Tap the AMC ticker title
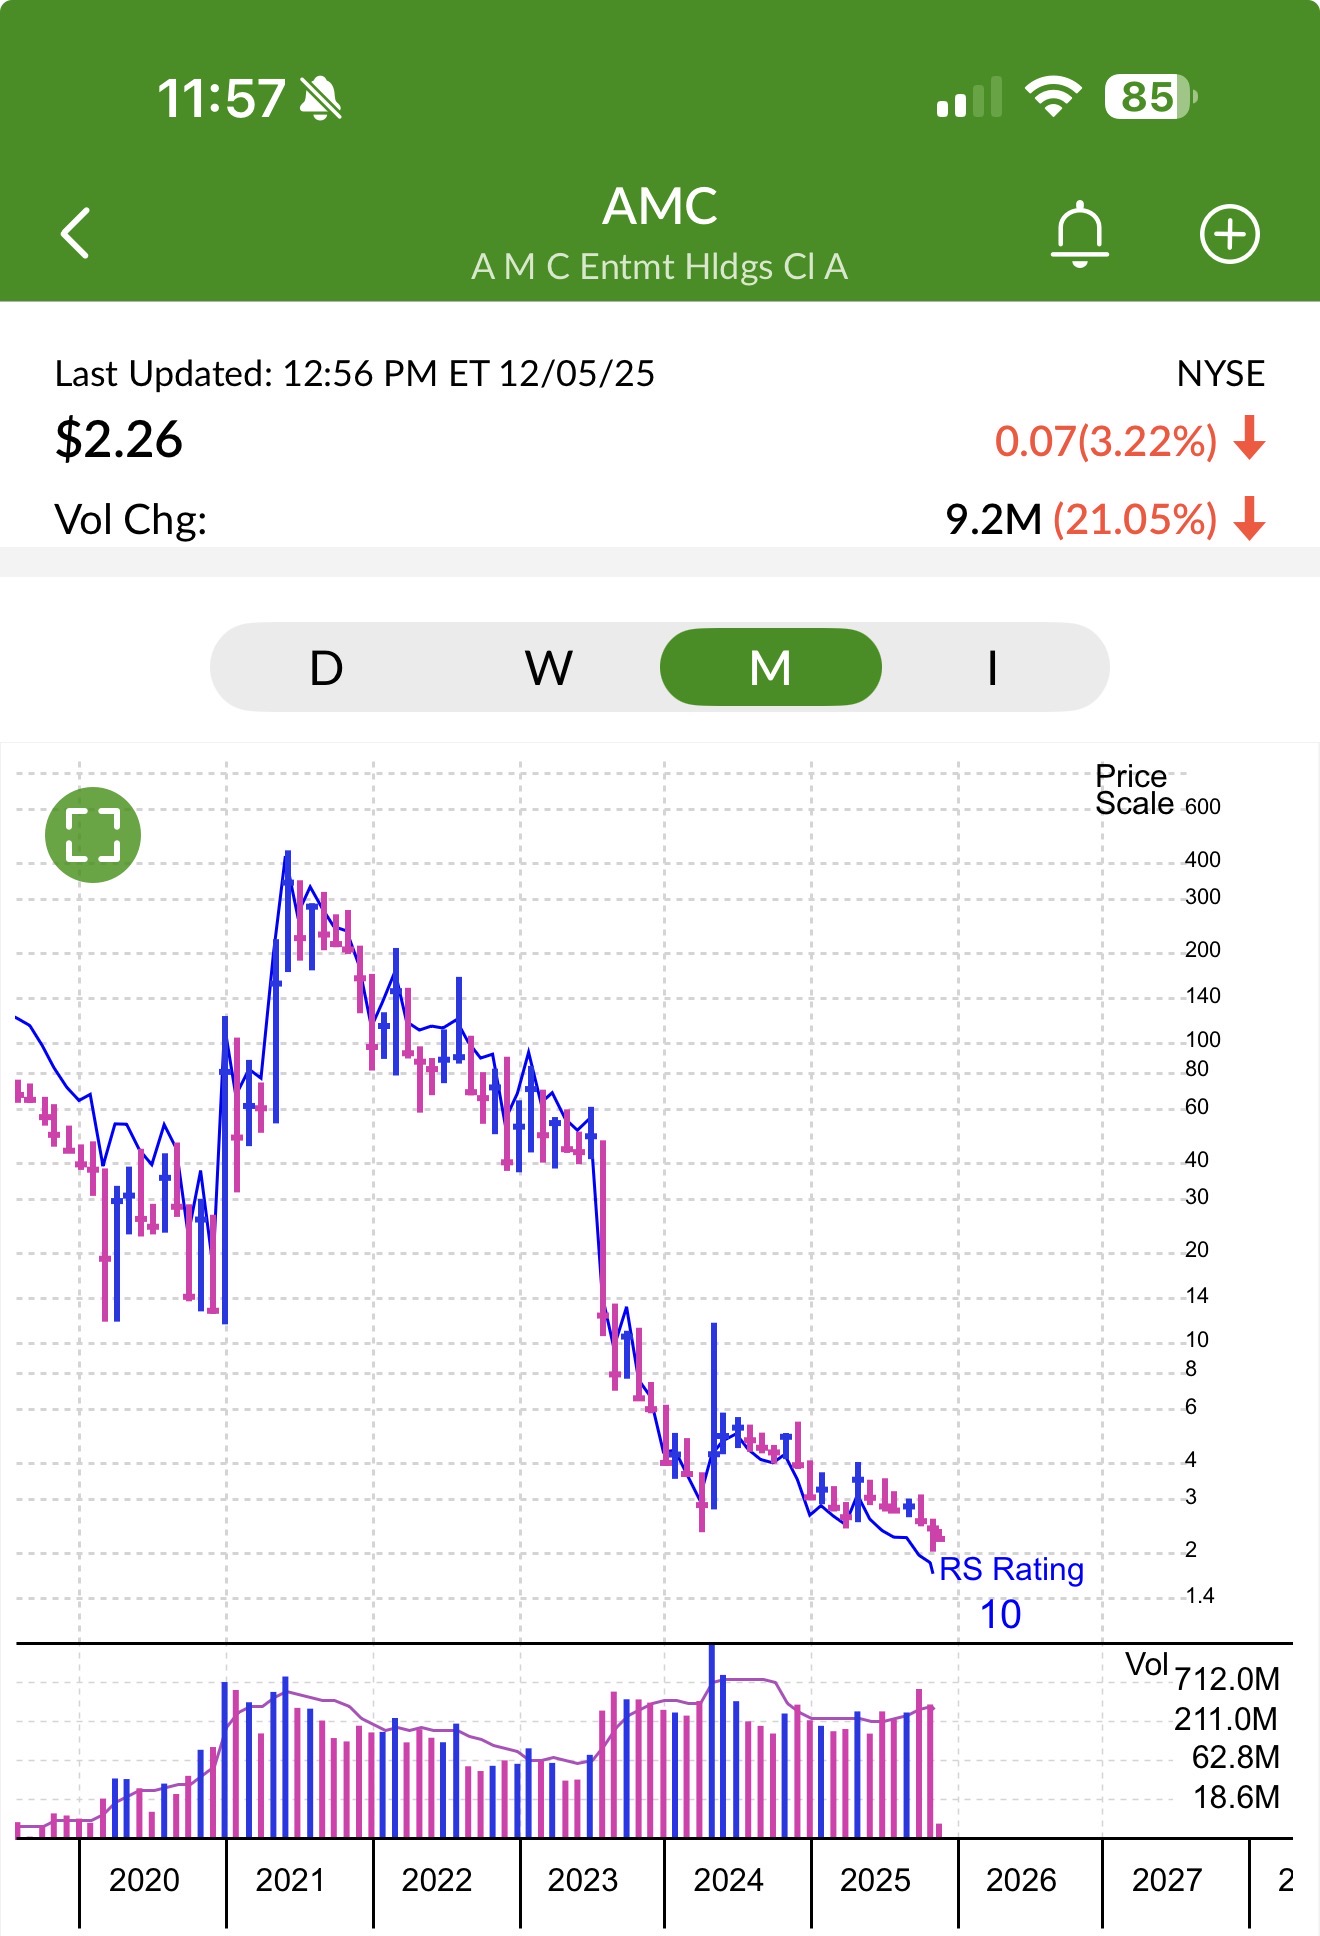 (x=660, y=207)
